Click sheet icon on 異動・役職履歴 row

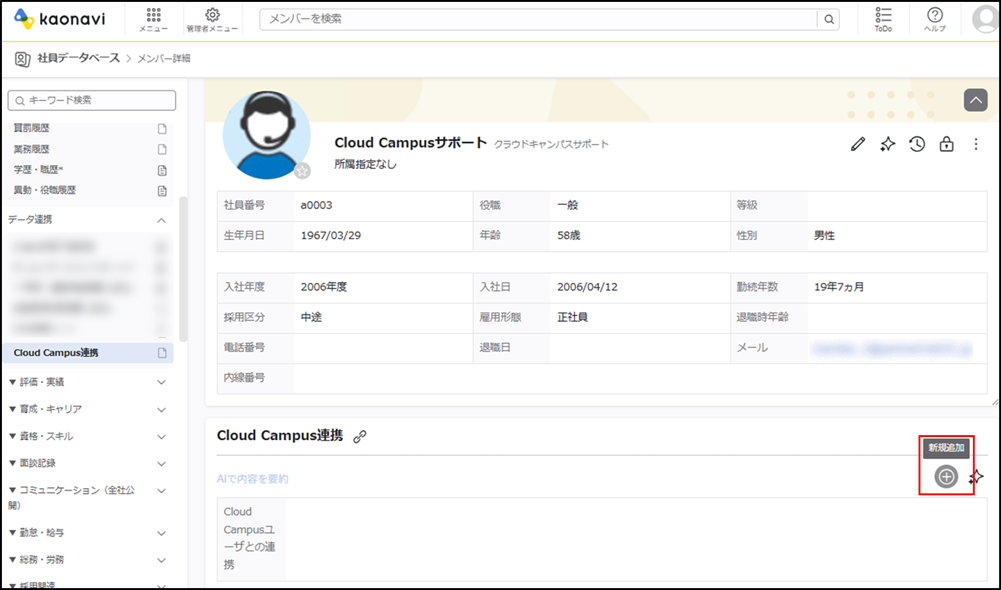pyautogui.click(x=162, y=190)
